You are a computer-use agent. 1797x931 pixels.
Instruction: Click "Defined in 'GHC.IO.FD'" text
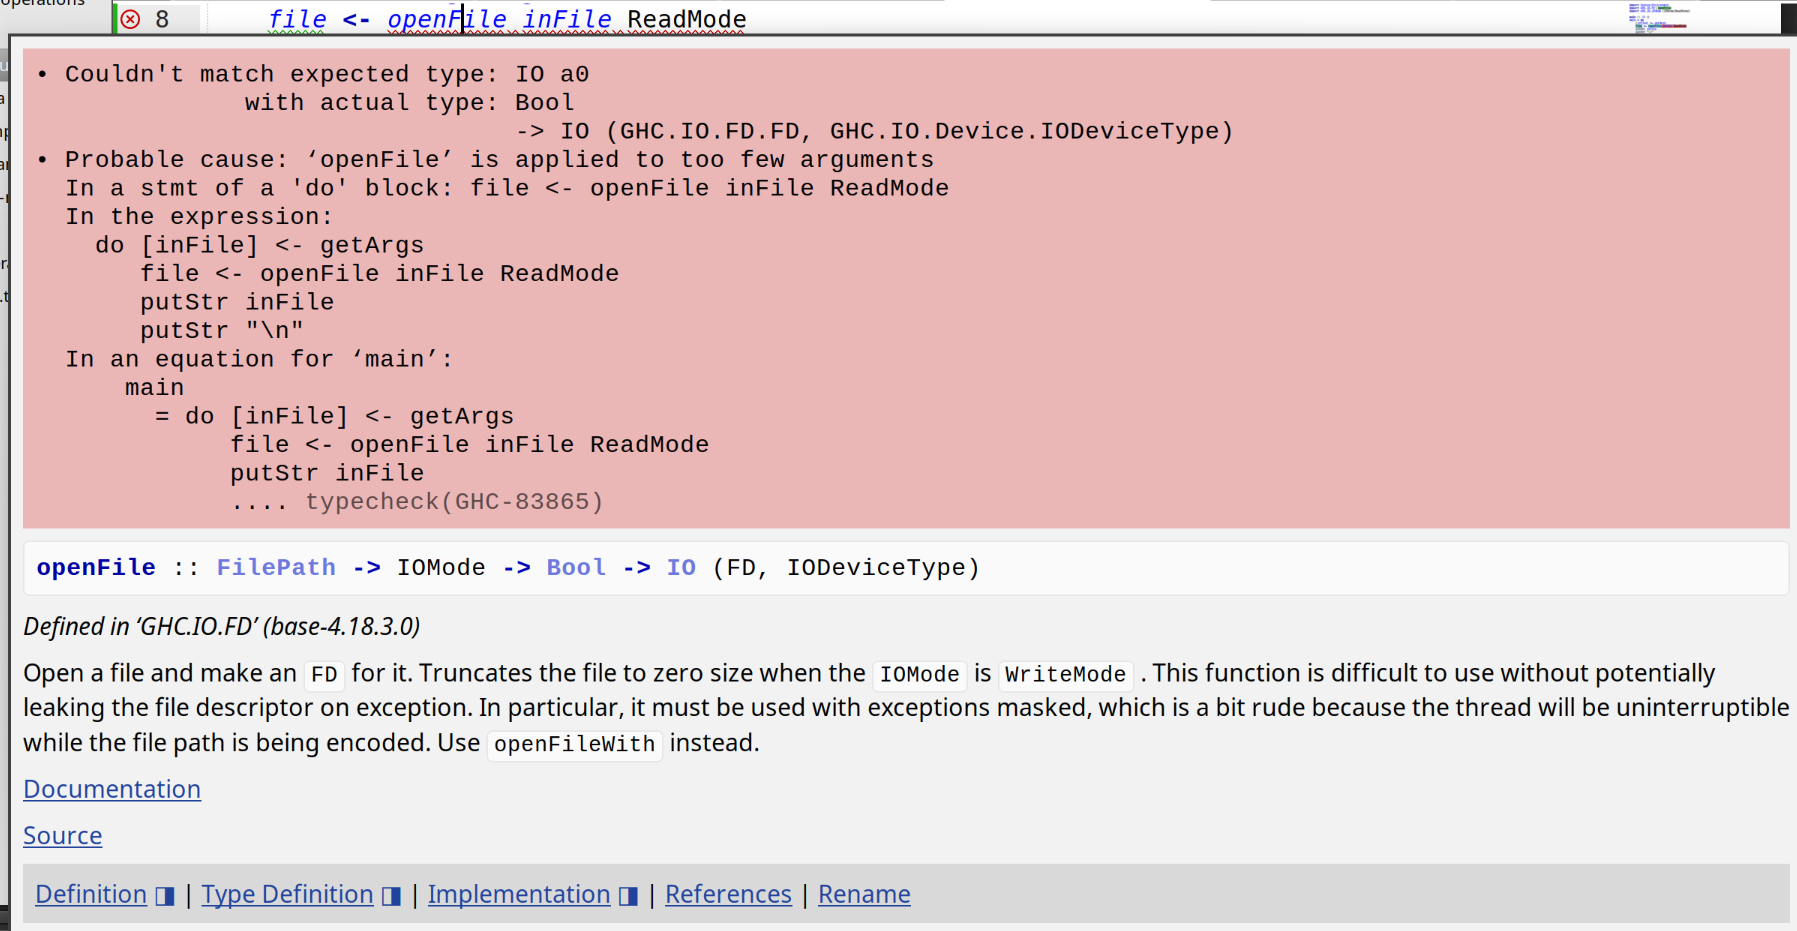[222, 626]
